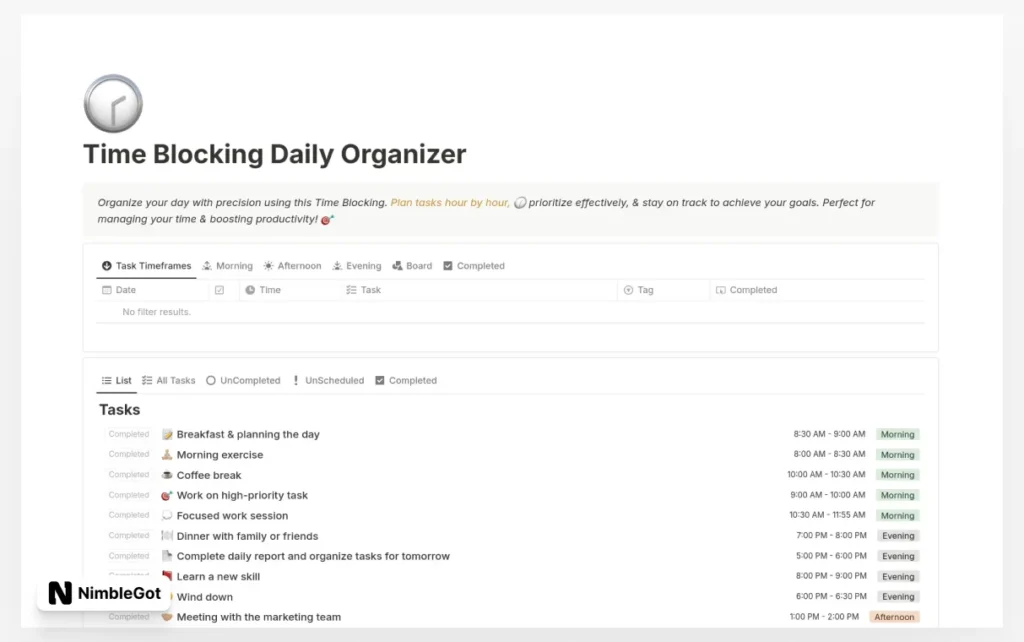Toggle Completed button for Coffee break
The image size is (1024, 642).
click(129, 474)
